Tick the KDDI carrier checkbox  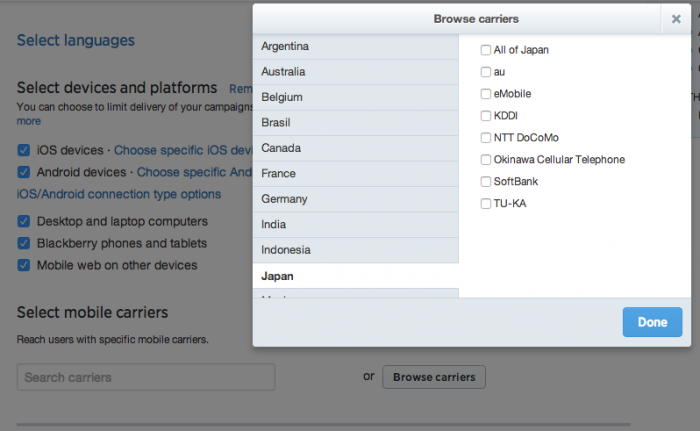click(x=486, y=116)
